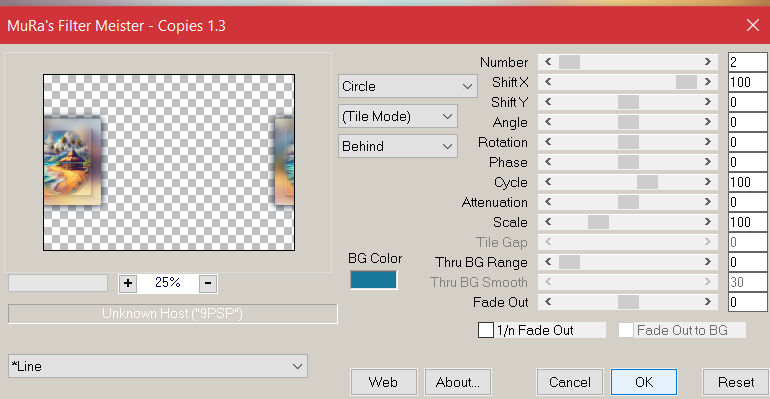Zoom out preview with minus button

point(208,283)
